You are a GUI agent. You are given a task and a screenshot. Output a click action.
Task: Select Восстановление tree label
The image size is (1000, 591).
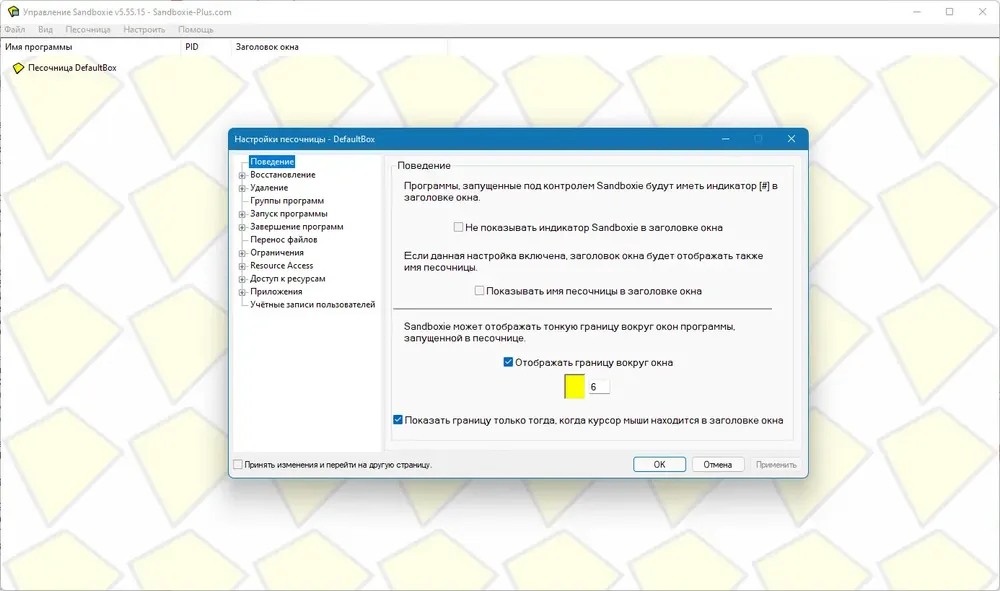click(x=283, y=175)
